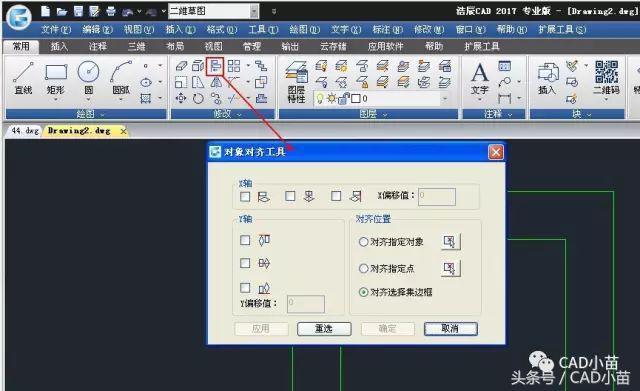Click the undo icon in quick access toolbar
This screenshot has width=640, height=391.
[127, 12]
